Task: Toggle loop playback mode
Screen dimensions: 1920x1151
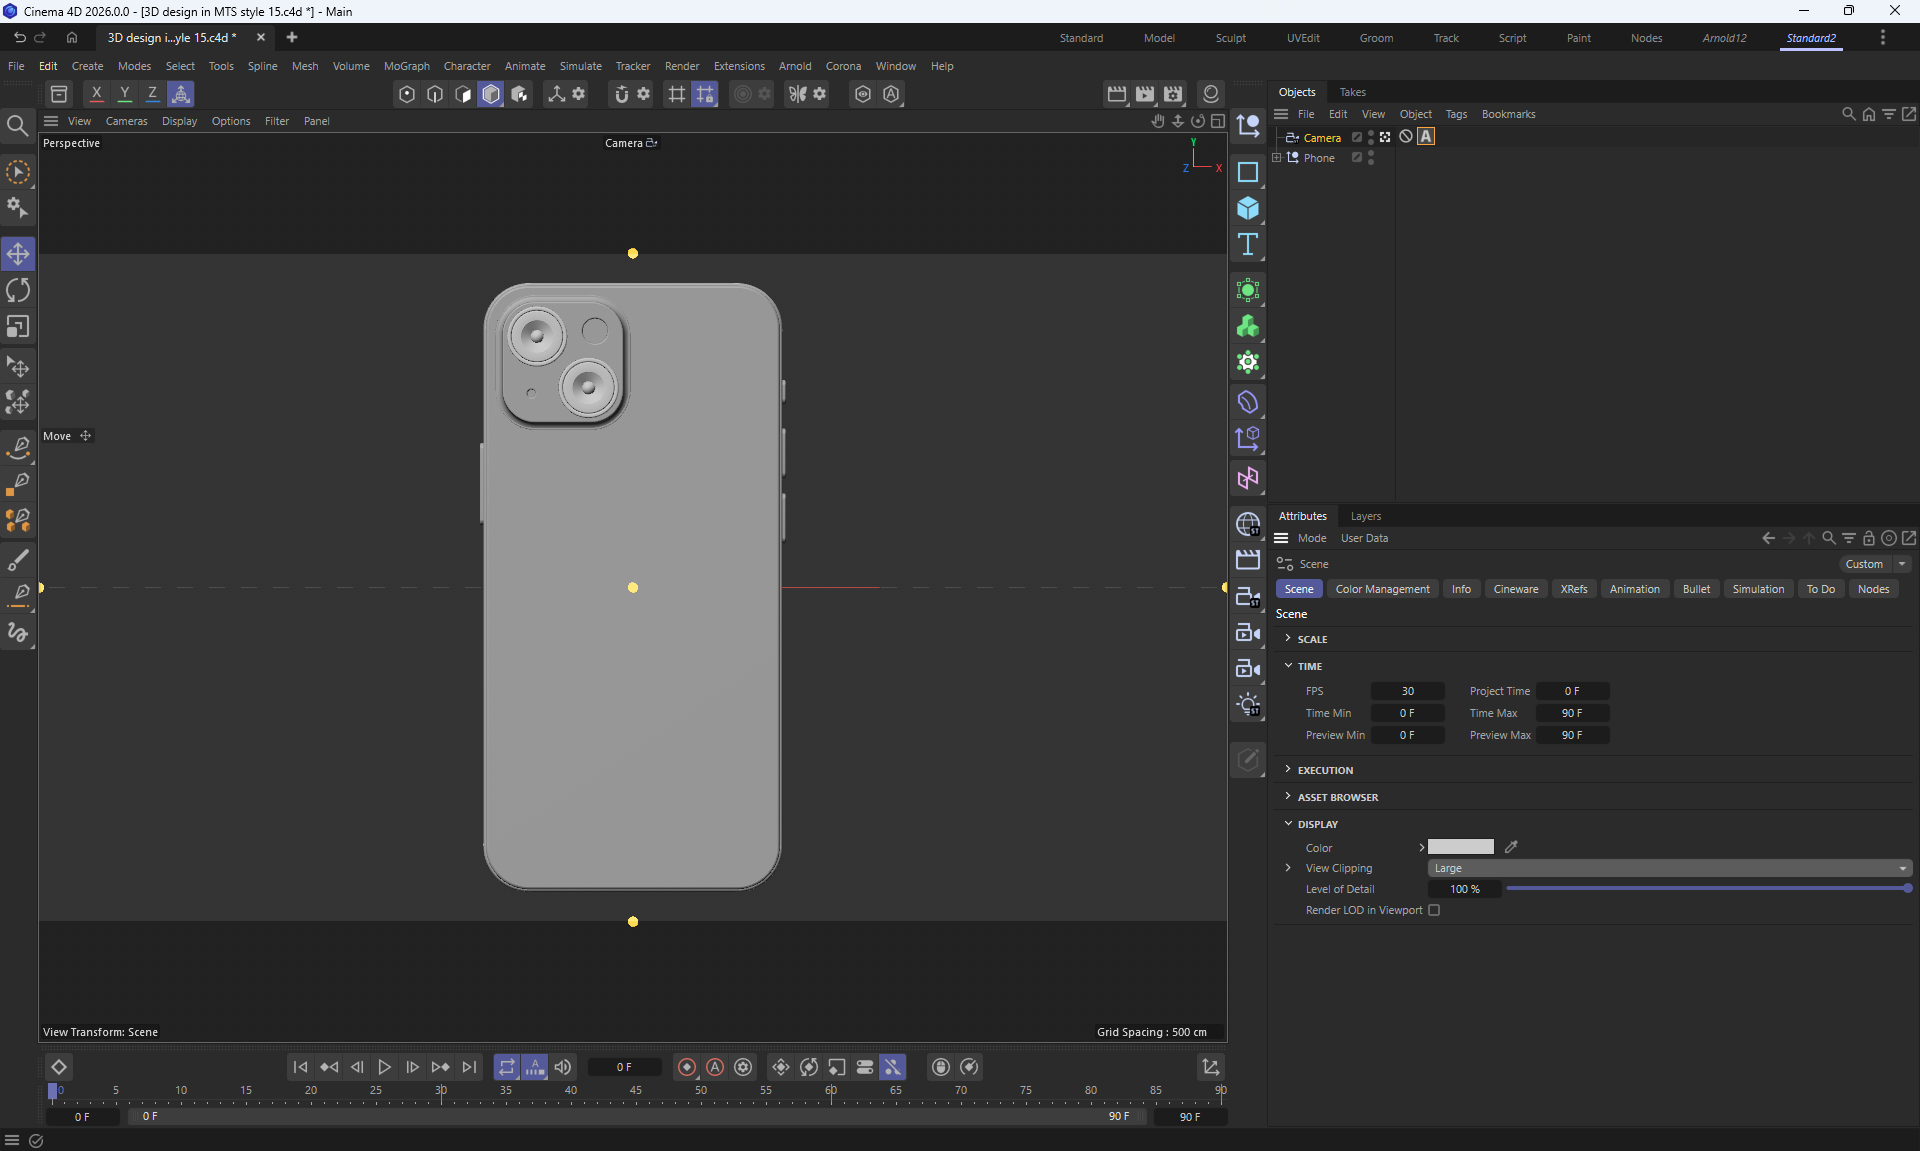Action: 506,1067
